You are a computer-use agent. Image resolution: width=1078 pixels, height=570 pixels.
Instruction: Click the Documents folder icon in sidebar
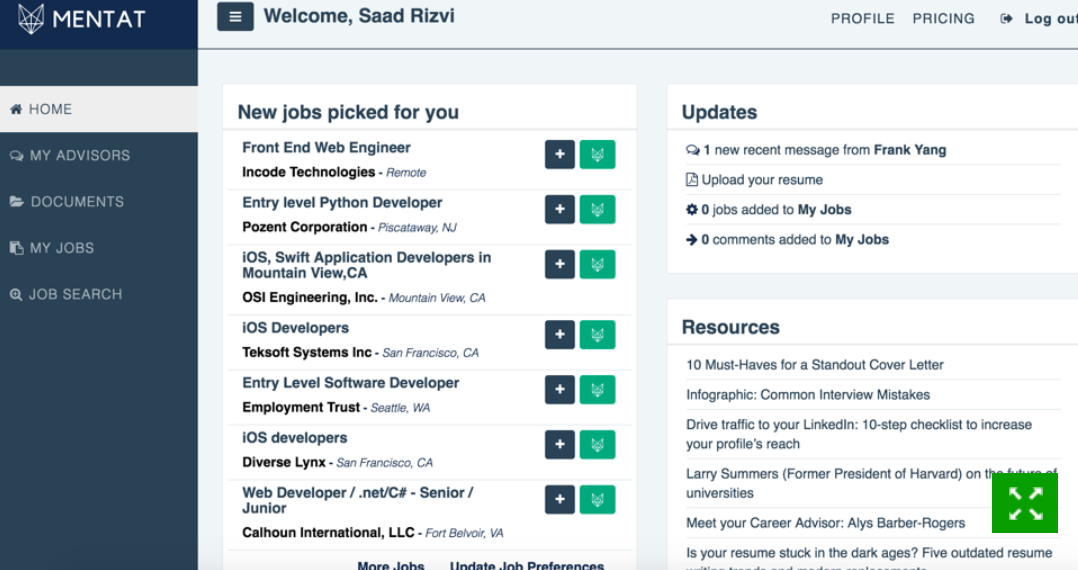pyautogui.click(x=16, y=201)
